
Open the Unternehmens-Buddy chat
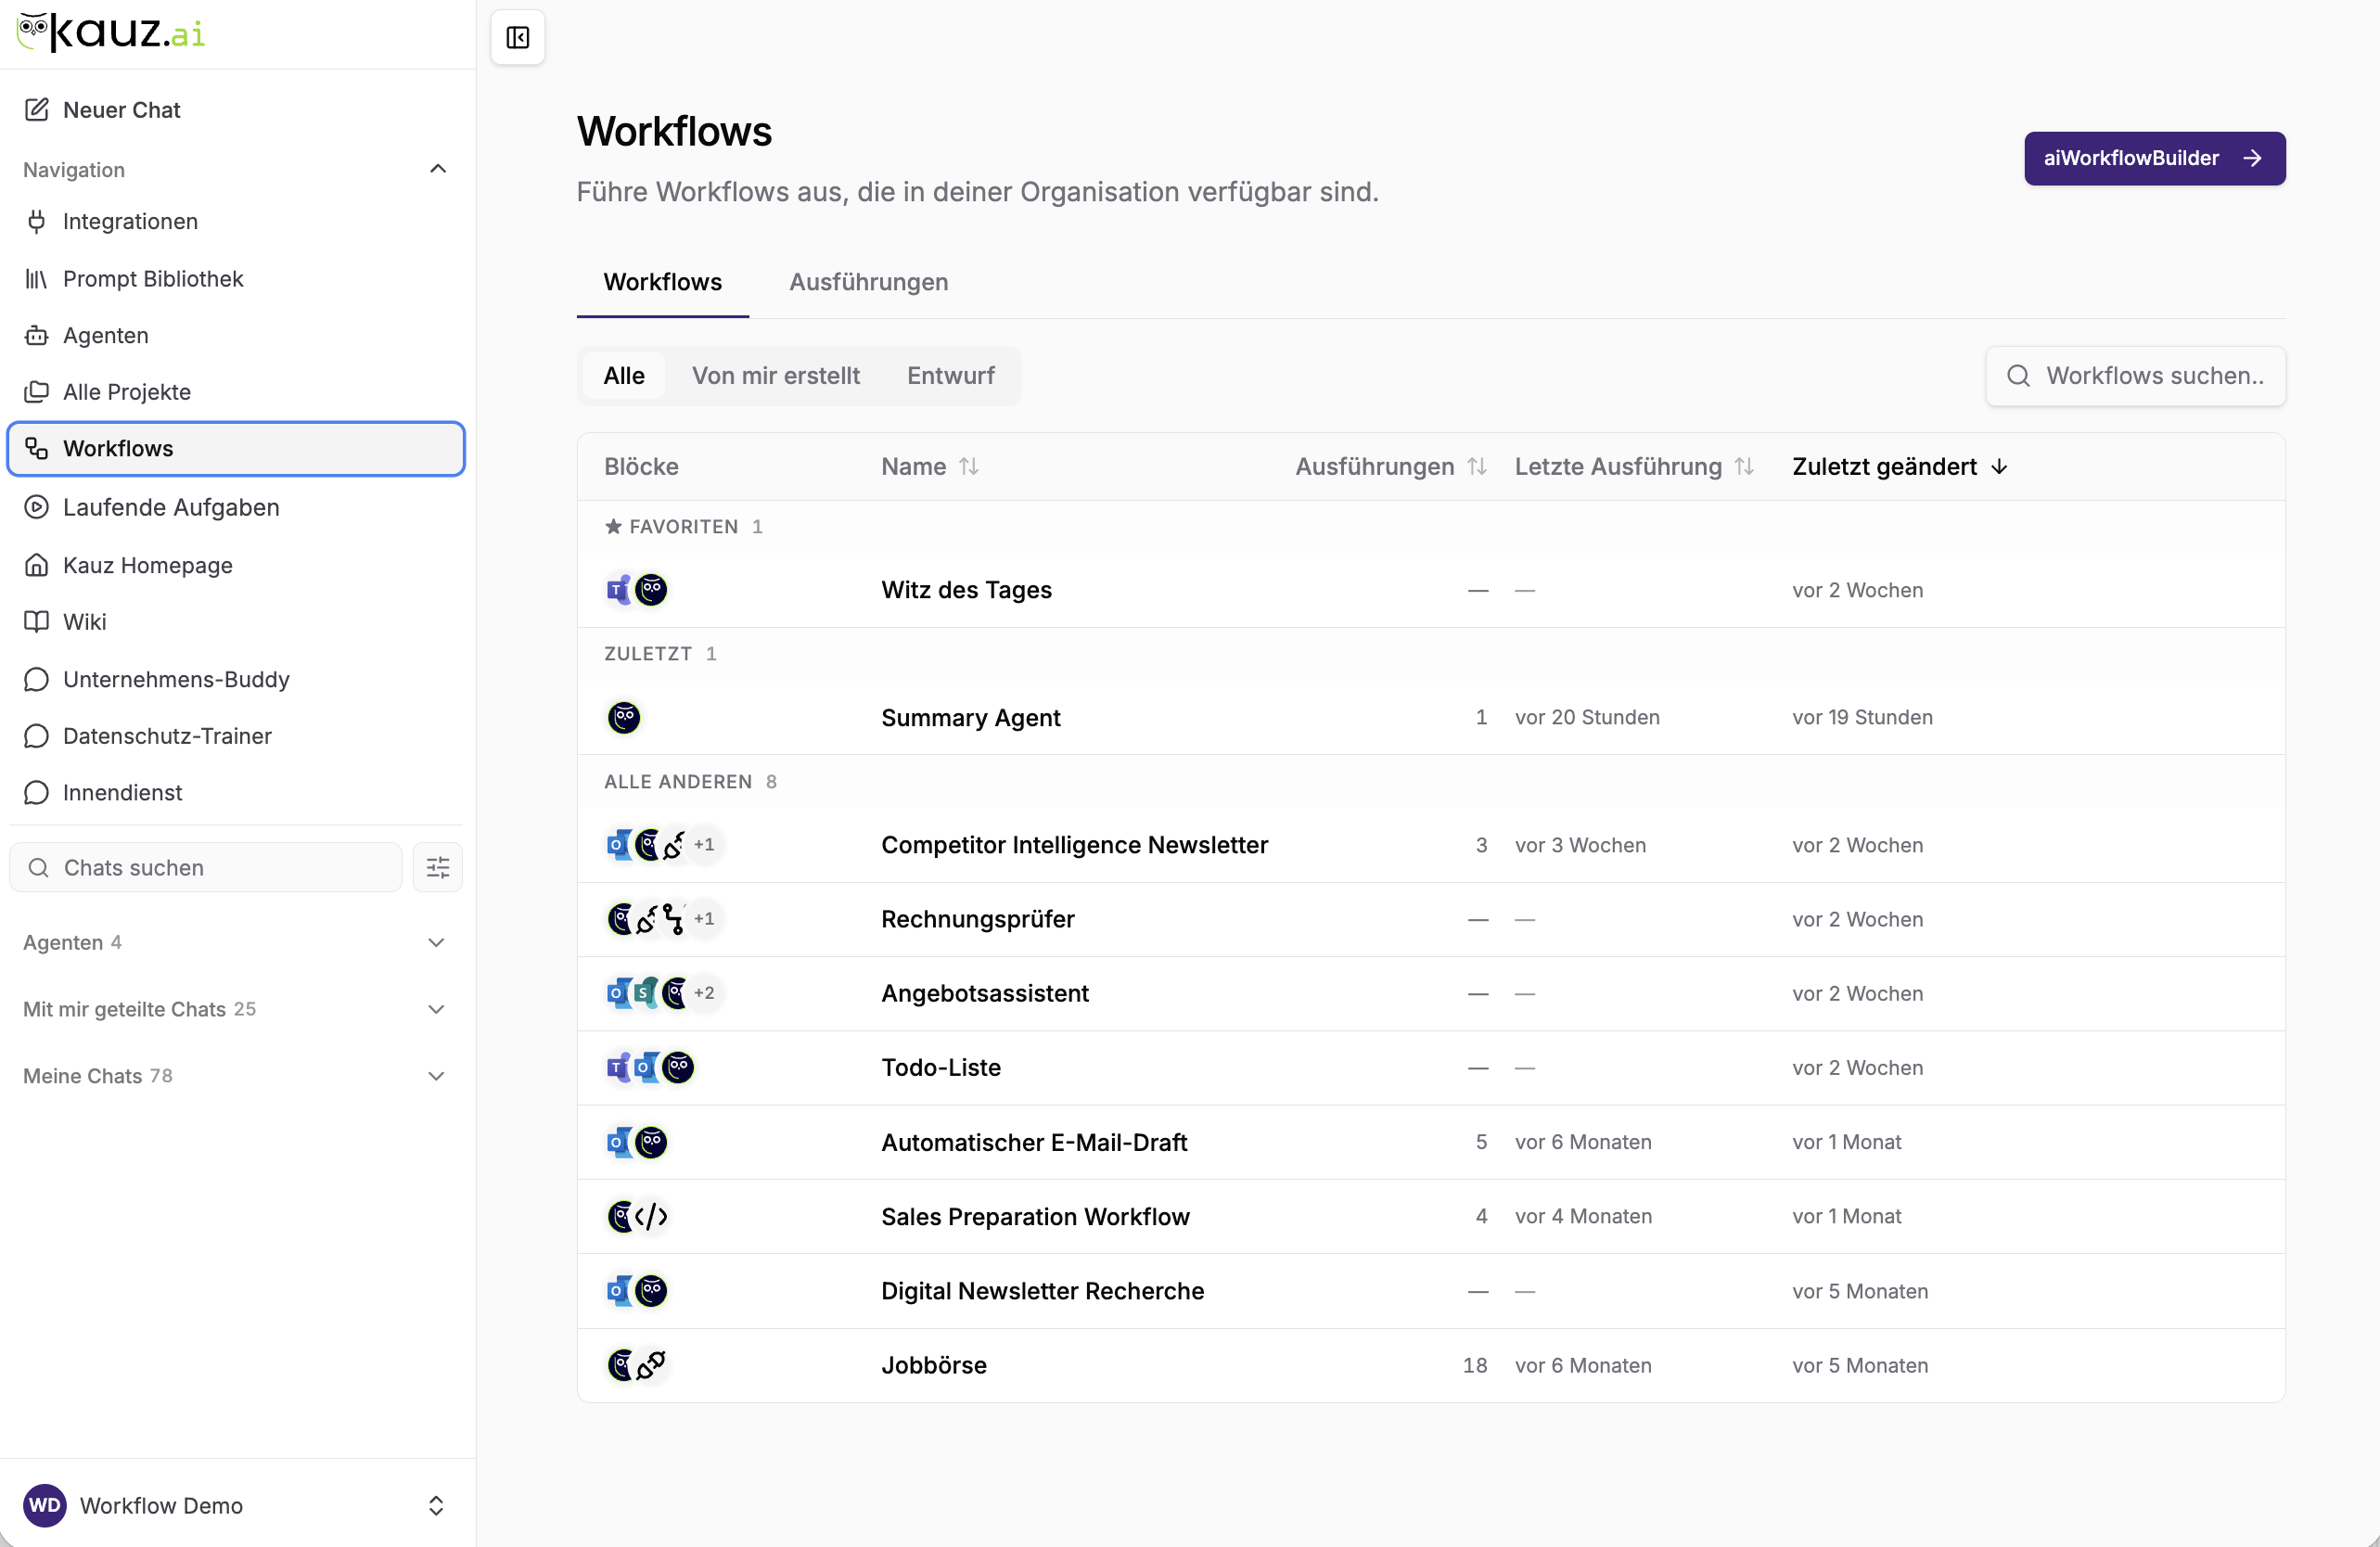point(235,679)
